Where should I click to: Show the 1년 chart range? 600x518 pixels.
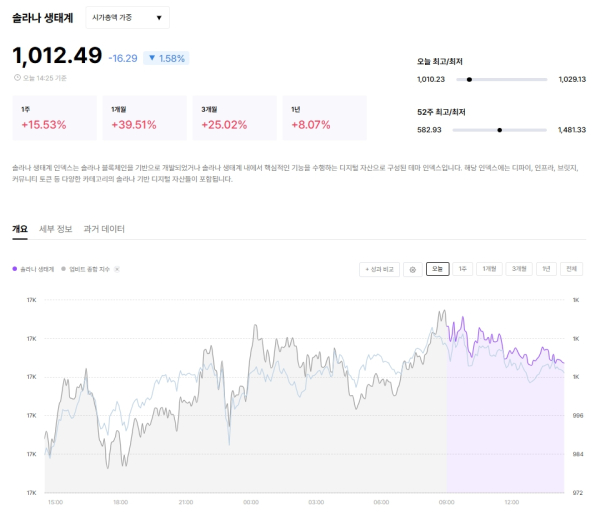(x=546, y=269)
